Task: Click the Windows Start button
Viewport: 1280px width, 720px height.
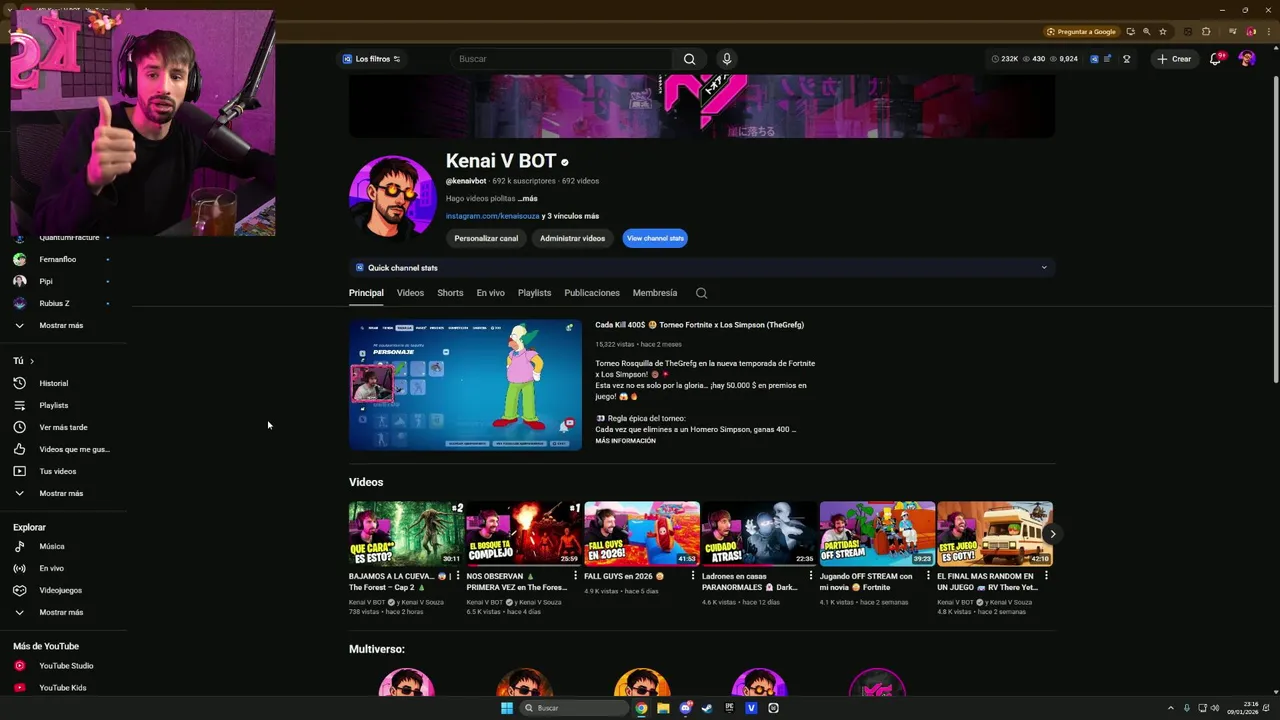Action: coord(507,708)
